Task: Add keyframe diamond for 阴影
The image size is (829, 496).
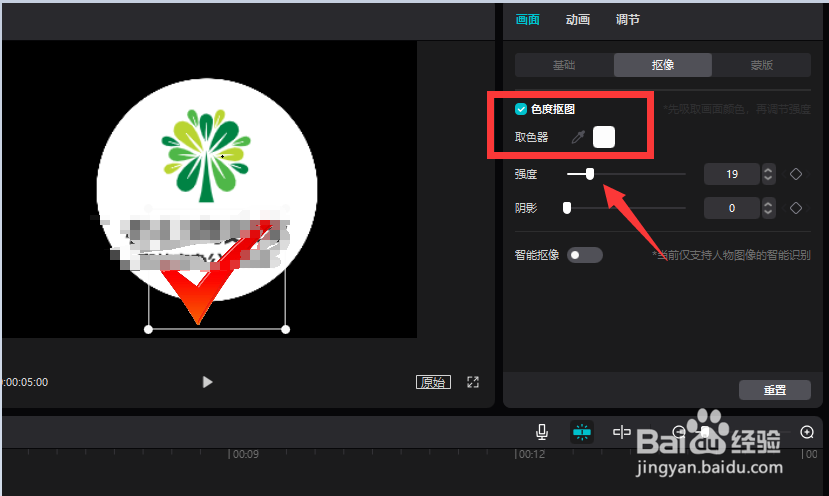Action: (x=796, y=208)
